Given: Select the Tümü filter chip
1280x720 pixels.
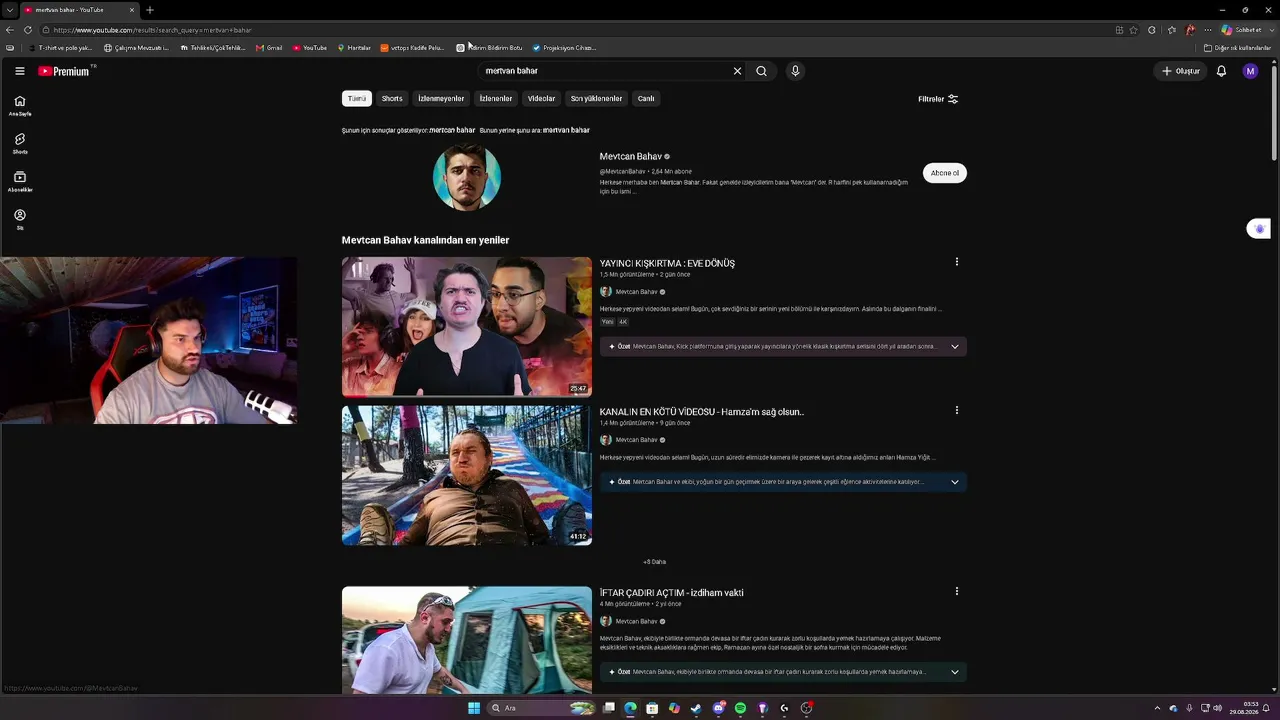Looking at the screenshot, I should pos(357,99).
